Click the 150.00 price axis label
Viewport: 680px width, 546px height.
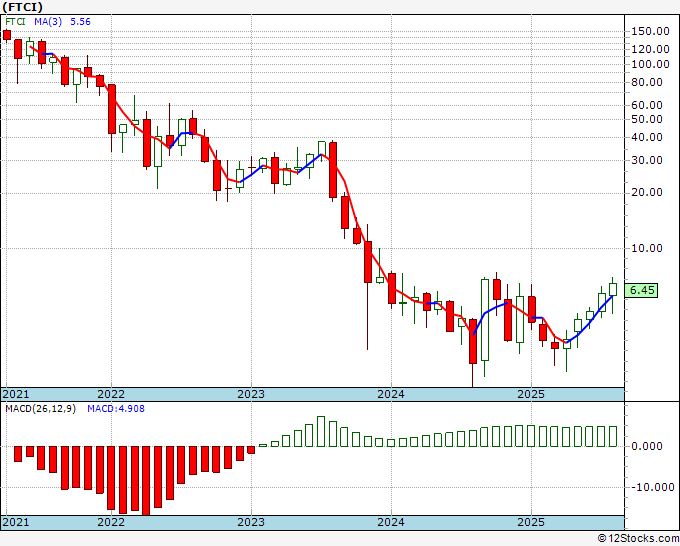[650, 31]
